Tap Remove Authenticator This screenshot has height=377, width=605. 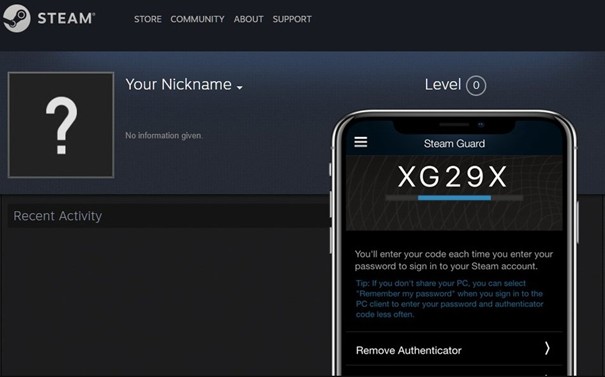[x=409, y=350]
